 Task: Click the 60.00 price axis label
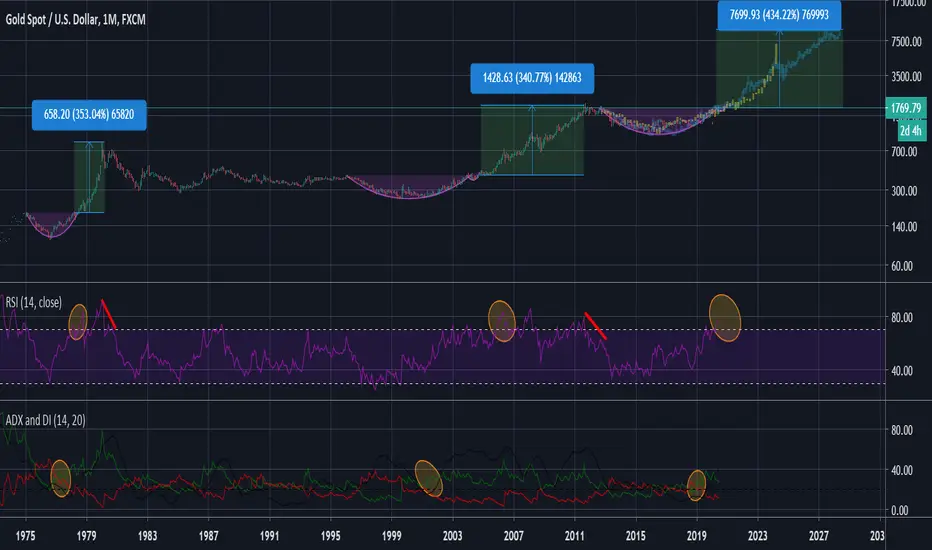[902, 266]
